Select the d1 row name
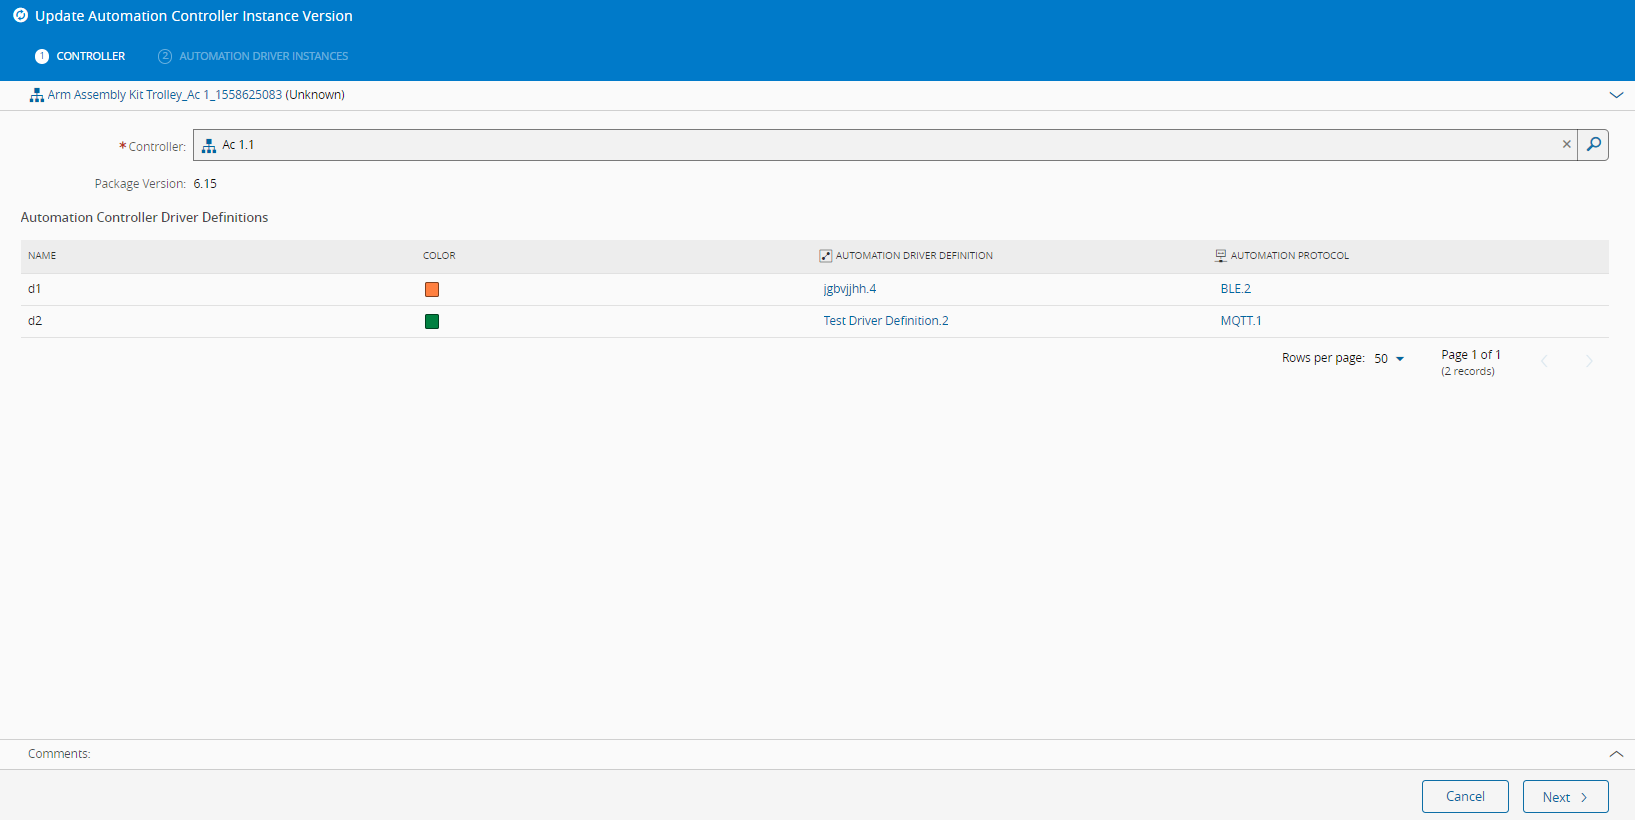The height and width of the screenshot is (820, 1635). [x=35, y=289]
